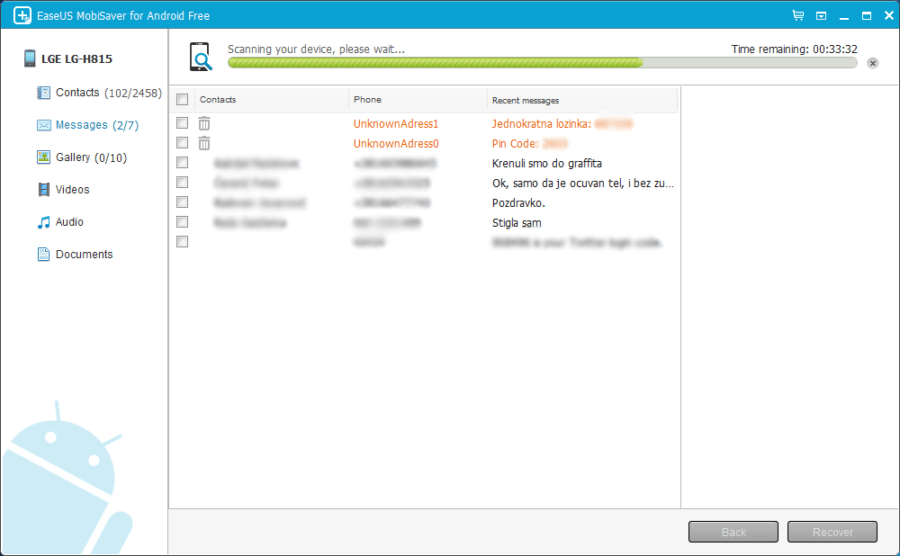Click 'Scanning your device, please wait...' text
The image size is (900, 556).
pyautogui.click(x=316, y=49)
